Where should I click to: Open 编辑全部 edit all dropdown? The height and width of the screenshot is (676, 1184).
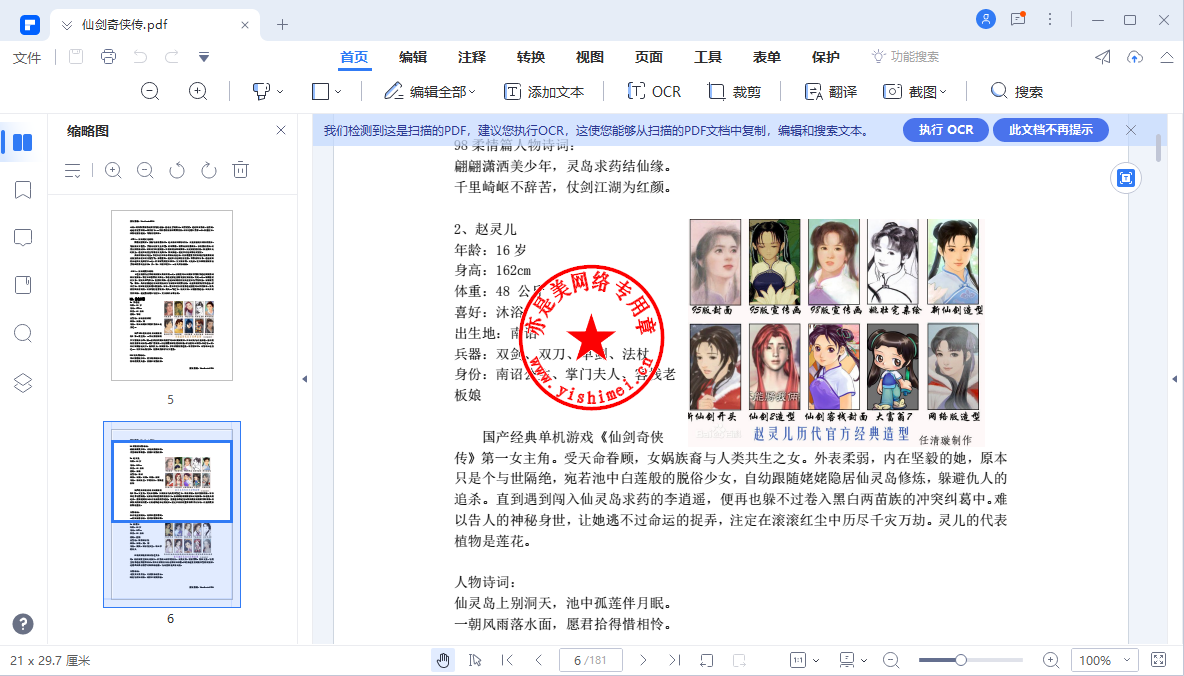[x=430, y=91]
